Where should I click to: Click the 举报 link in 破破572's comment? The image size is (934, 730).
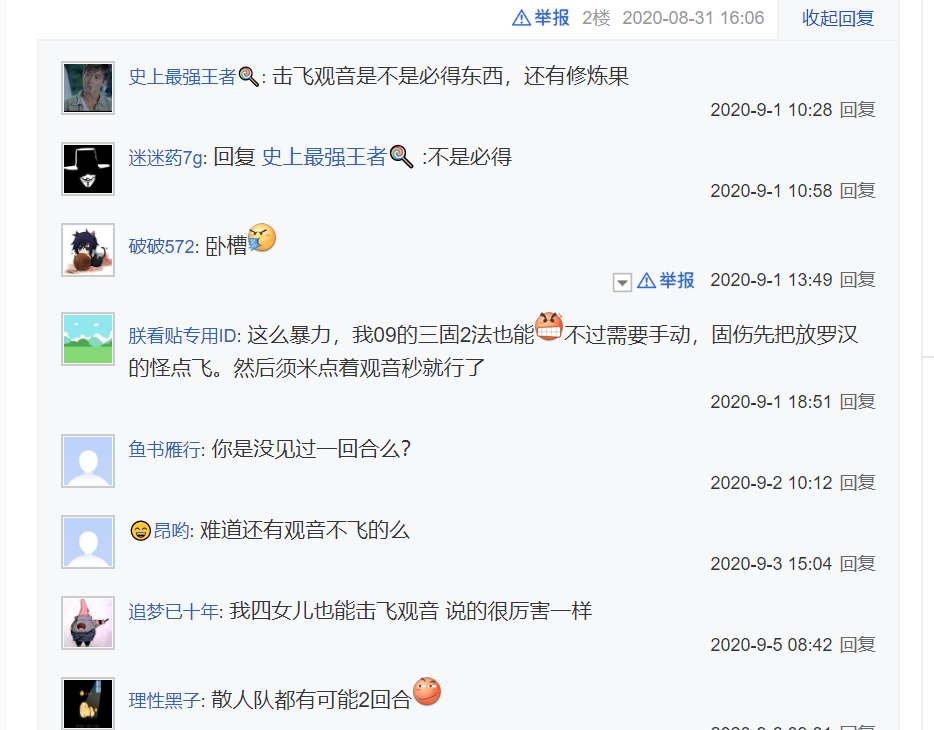[677, 280]
